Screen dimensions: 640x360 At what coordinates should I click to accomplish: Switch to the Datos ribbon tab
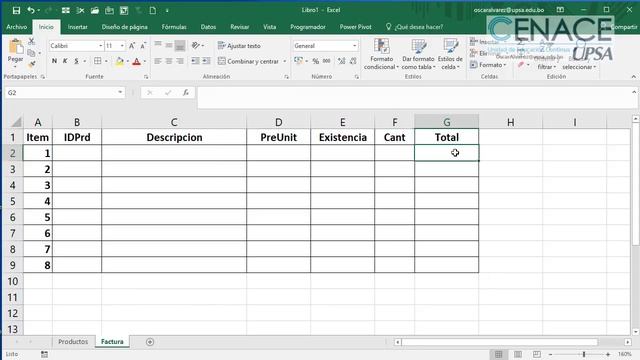(208, 27)
